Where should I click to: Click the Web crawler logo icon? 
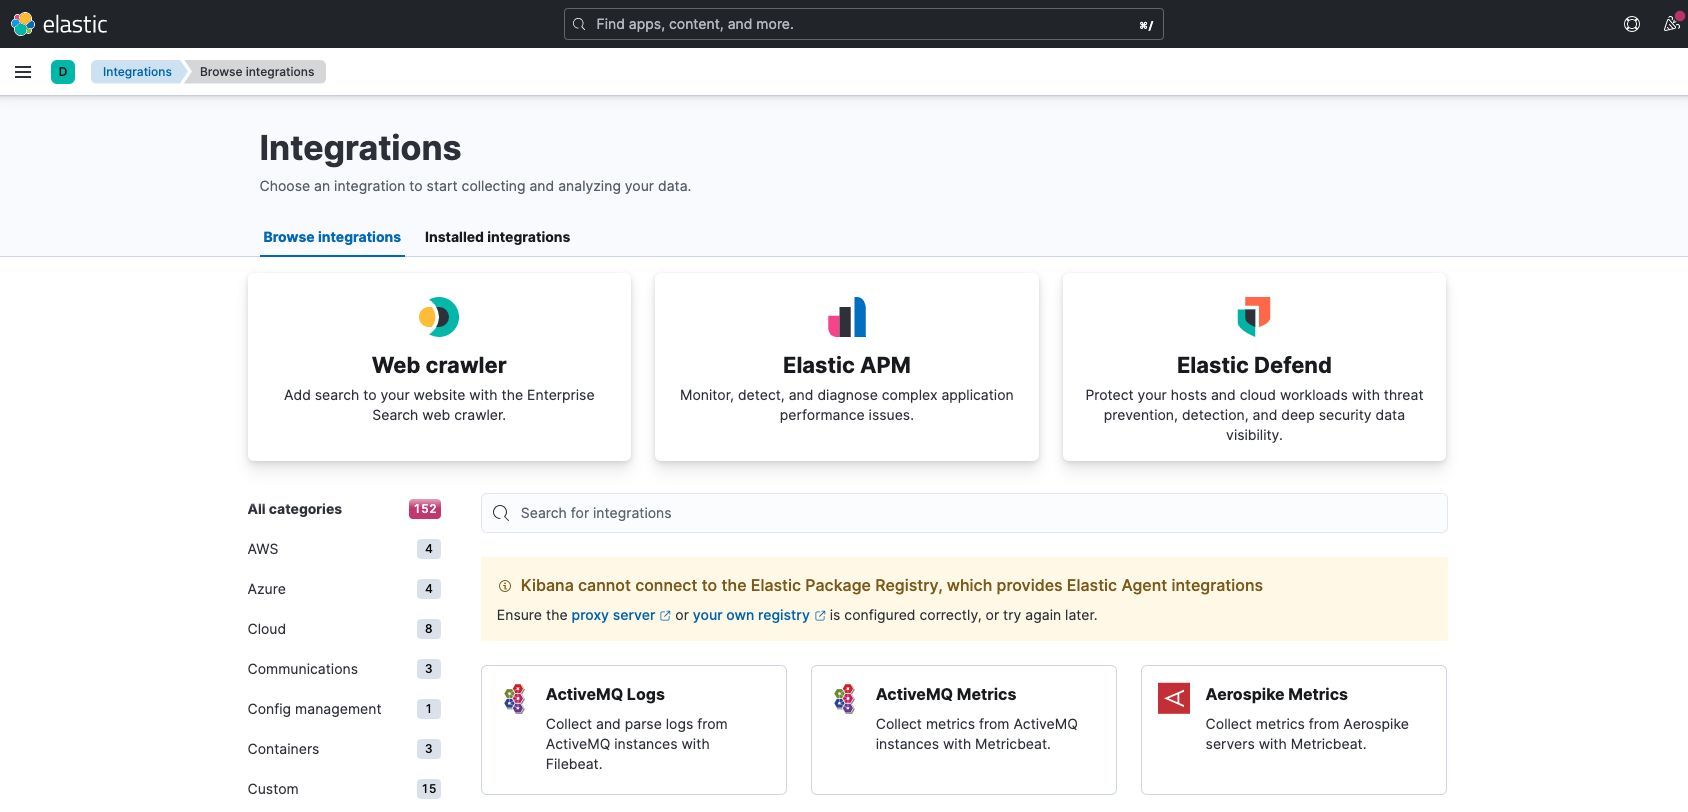click(x=439, y=317)
